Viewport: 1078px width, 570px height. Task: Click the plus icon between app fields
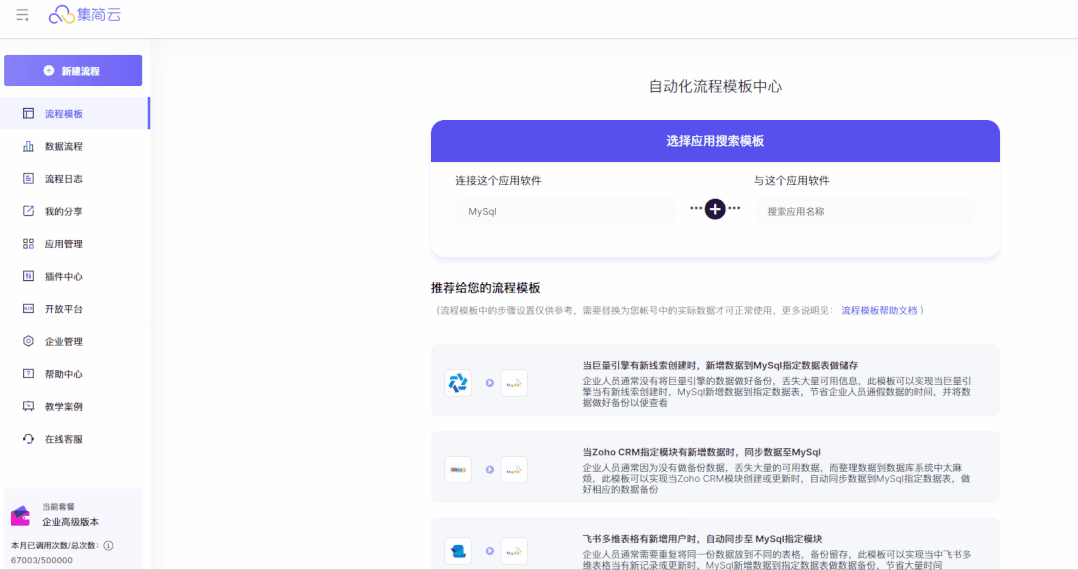coord(715,209)
